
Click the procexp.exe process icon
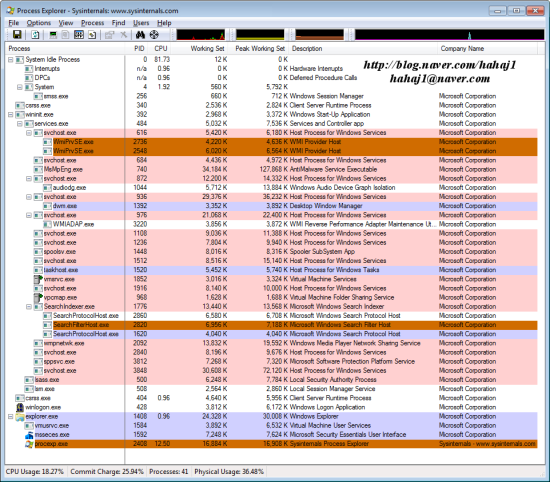[x=29, y=444]
